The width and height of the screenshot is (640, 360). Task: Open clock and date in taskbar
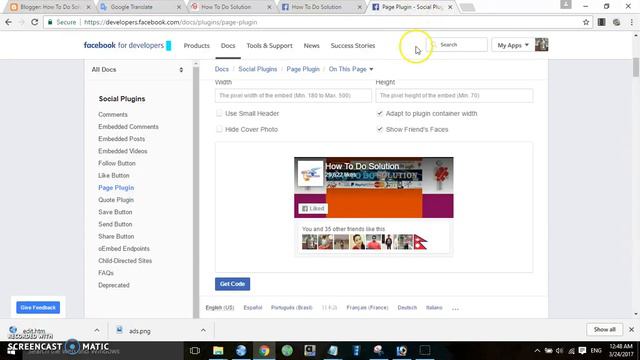pyautogui.click(x=621, y=351)
